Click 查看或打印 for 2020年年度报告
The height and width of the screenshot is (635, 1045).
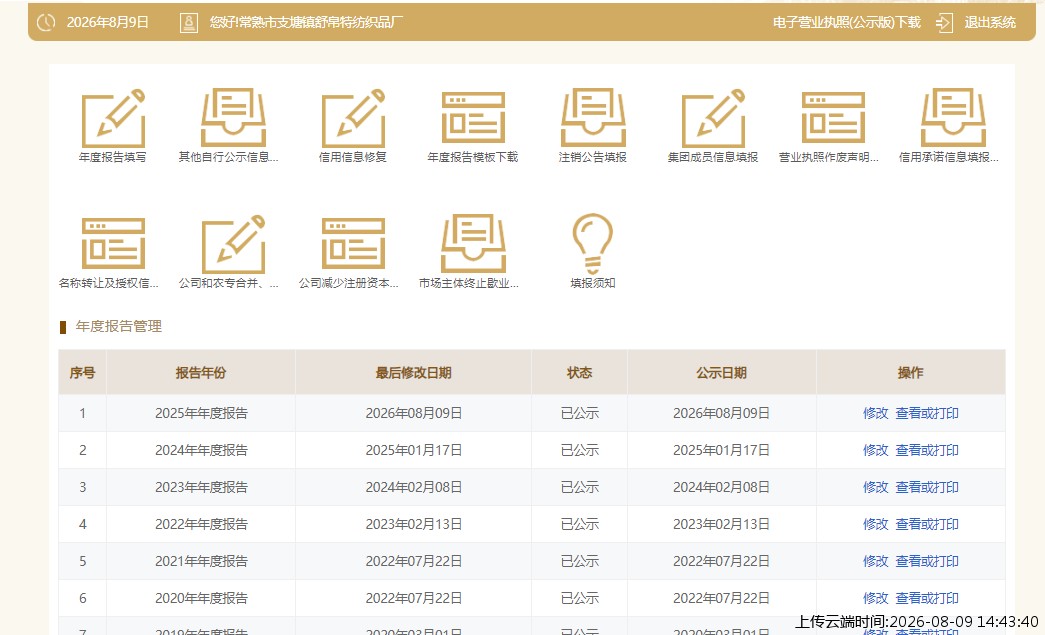point(927,598)
